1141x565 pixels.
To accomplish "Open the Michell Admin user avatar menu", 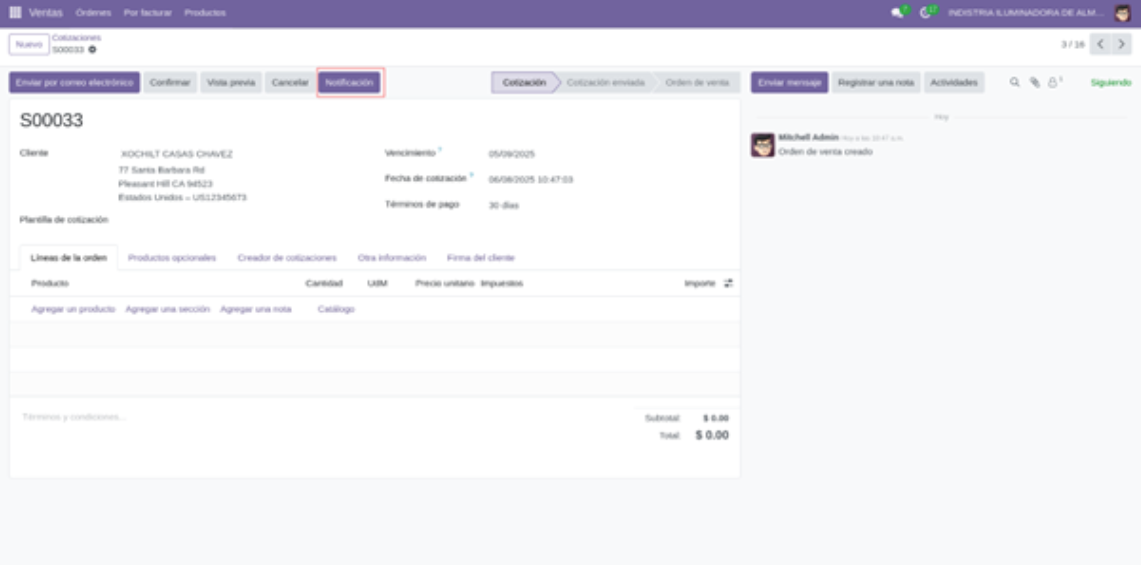I will 1122,12.
